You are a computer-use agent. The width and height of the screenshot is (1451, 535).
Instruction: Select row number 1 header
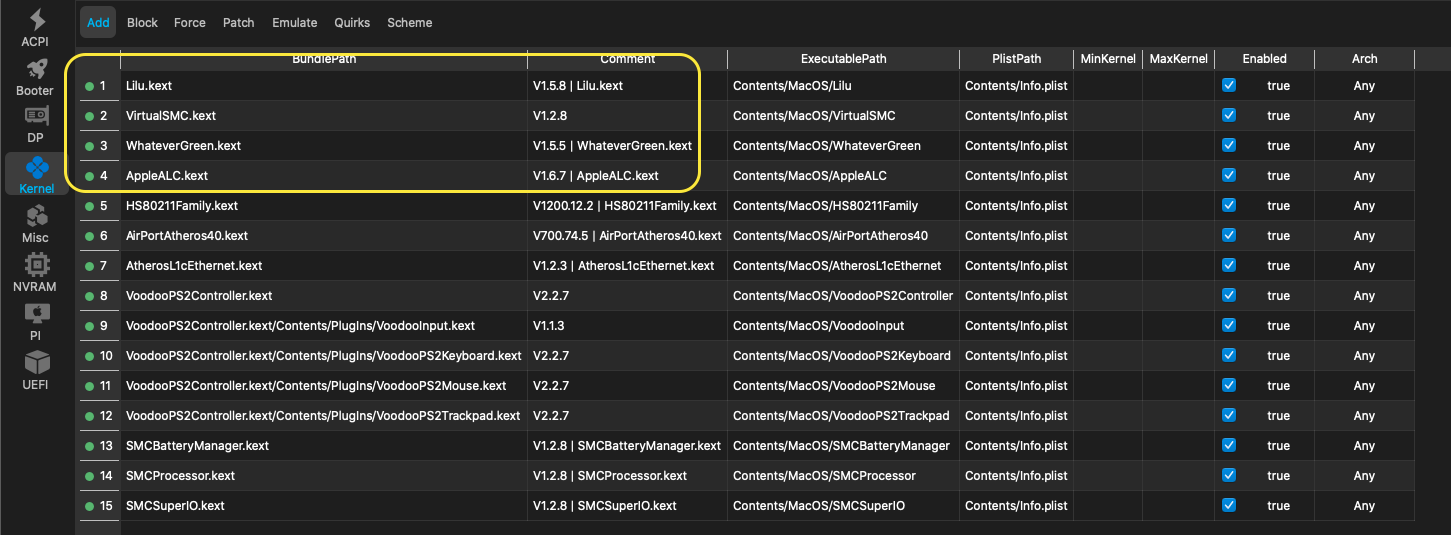click(98, 86)
